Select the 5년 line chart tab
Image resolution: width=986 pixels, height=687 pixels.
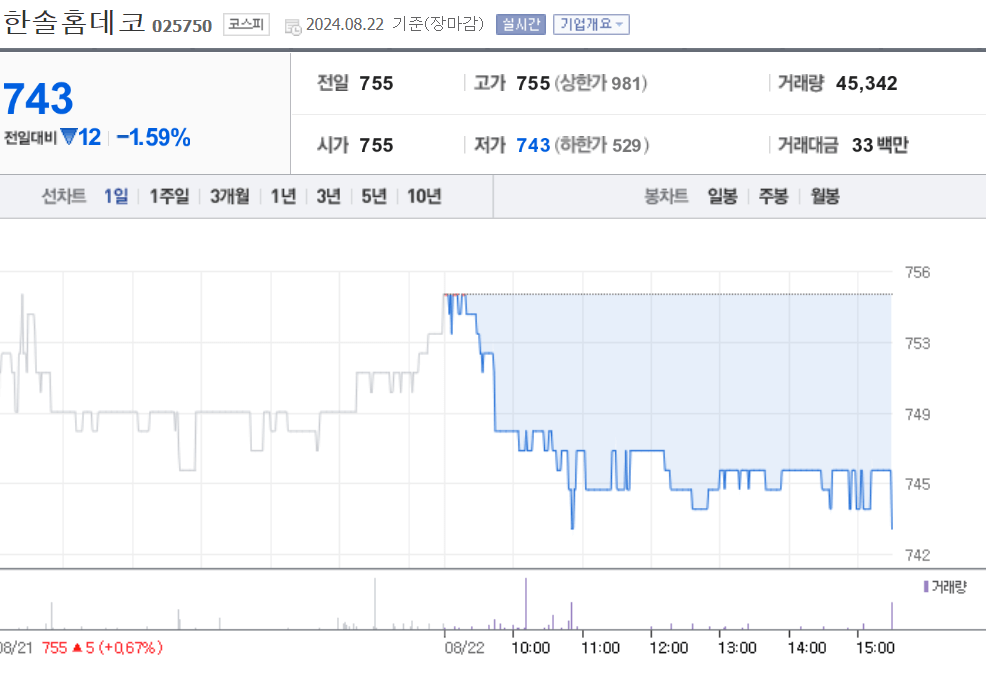(374, 196)
